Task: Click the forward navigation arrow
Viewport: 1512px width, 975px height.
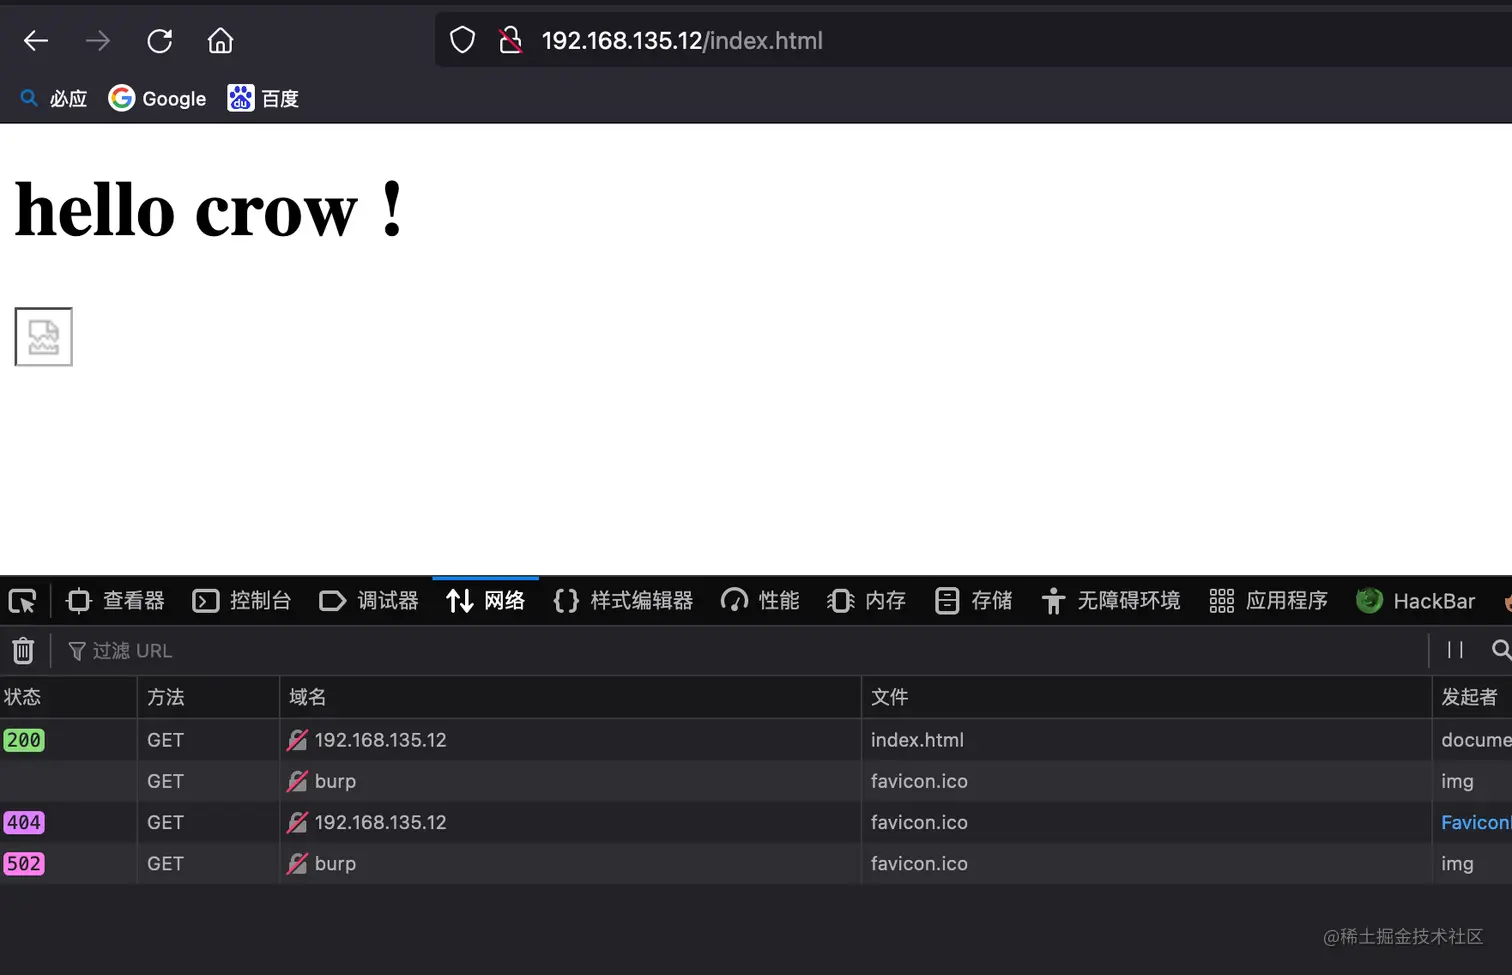Action: tap(98, 41)
